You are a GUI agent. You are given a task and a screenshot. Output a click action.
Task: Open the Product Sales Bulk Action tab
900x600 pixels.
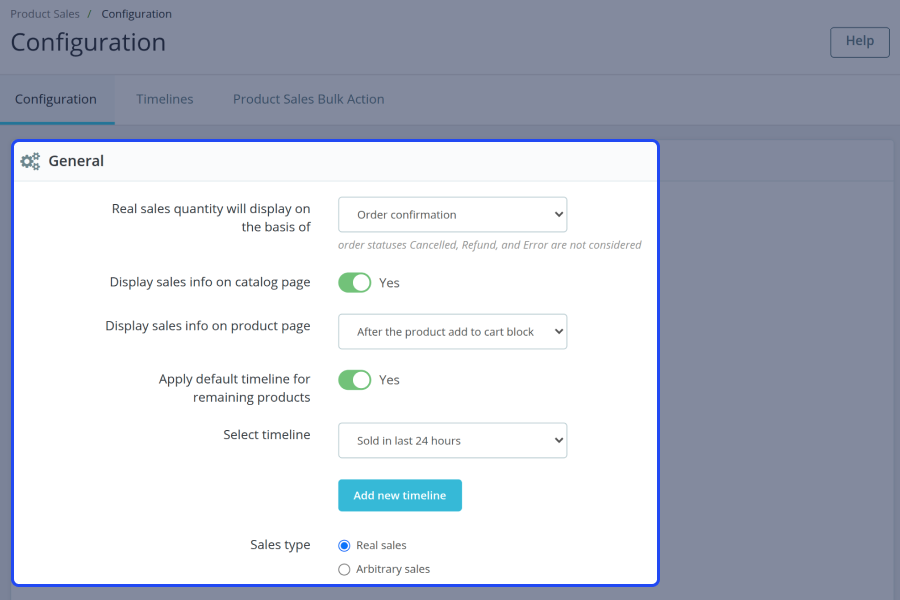click(x=308, y=99)
